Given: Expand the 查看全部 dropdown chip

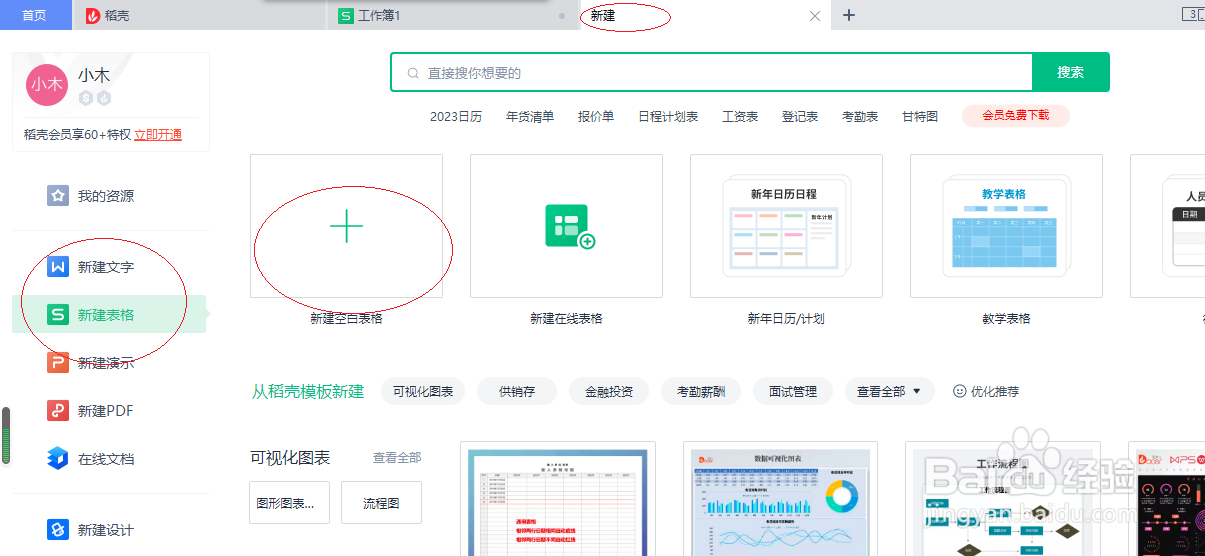Looking at the screenshot, I should click(x=889, y=391).
